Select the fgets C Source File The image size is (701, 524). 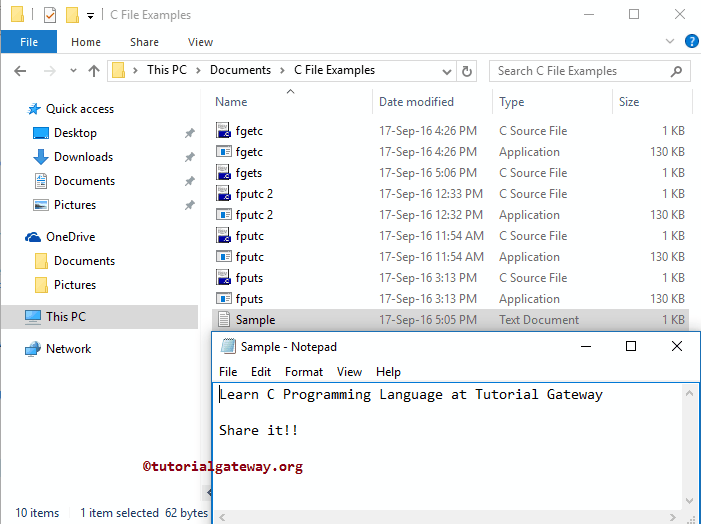point(450,173)
